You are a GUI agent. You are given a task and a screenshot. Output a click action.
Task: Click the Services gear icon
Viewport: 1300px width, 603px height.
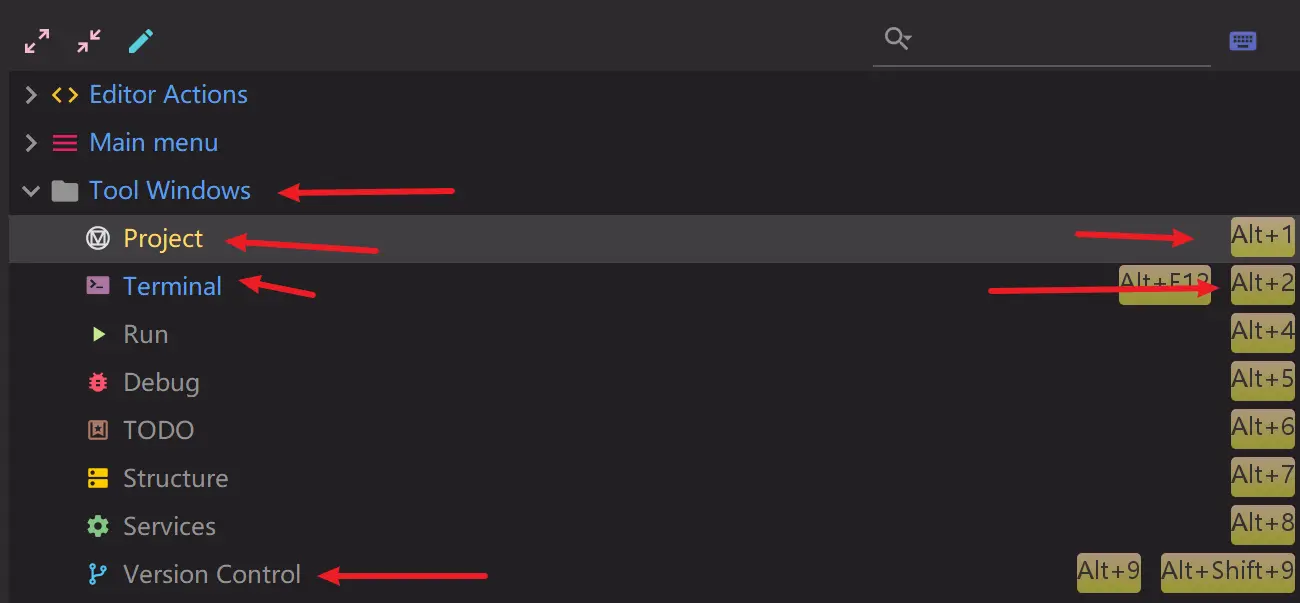click(x=97, y=526)
